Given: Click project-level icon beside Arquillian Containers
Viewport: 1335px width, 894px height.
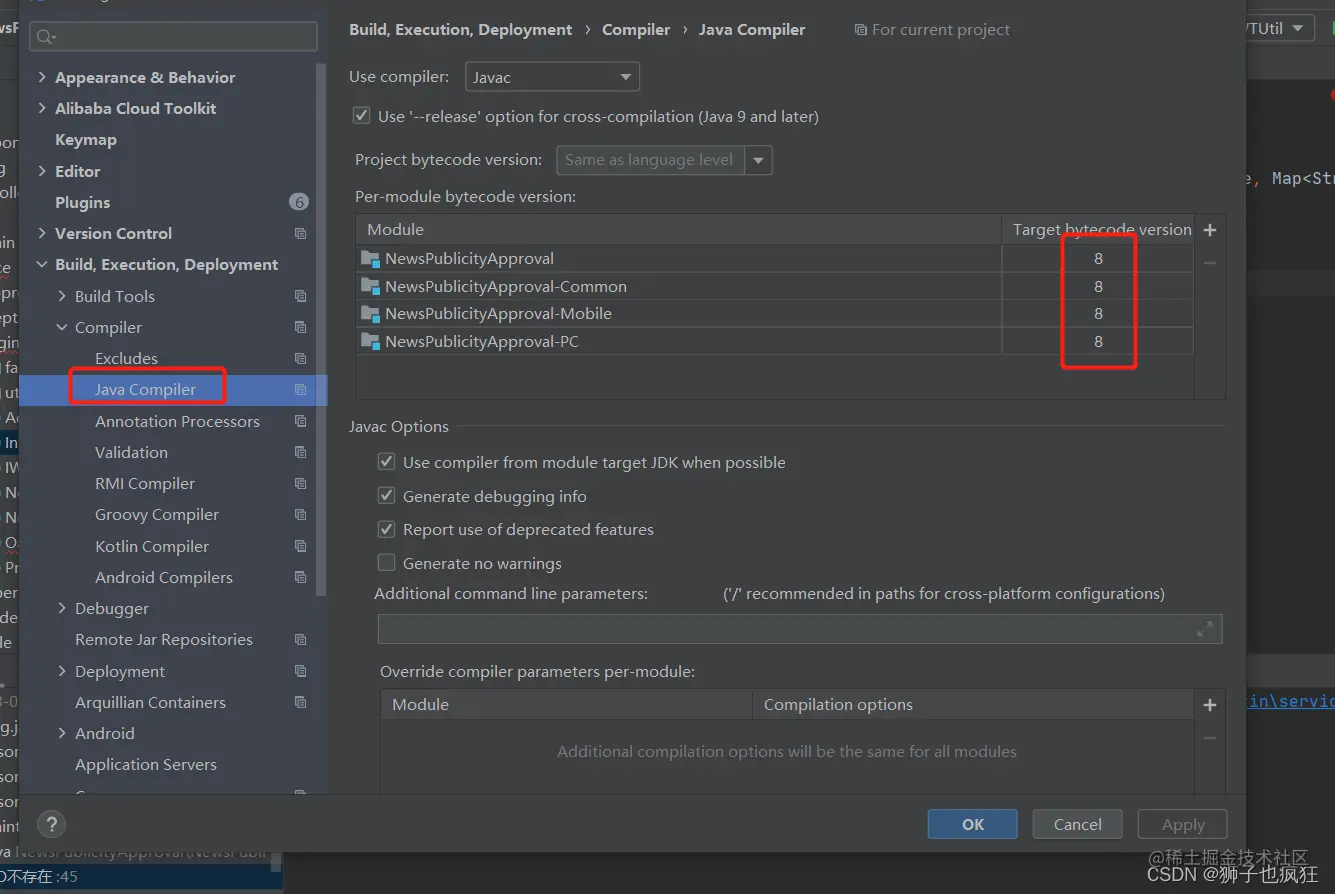Looking at the screenshot, I should (300, 702).
